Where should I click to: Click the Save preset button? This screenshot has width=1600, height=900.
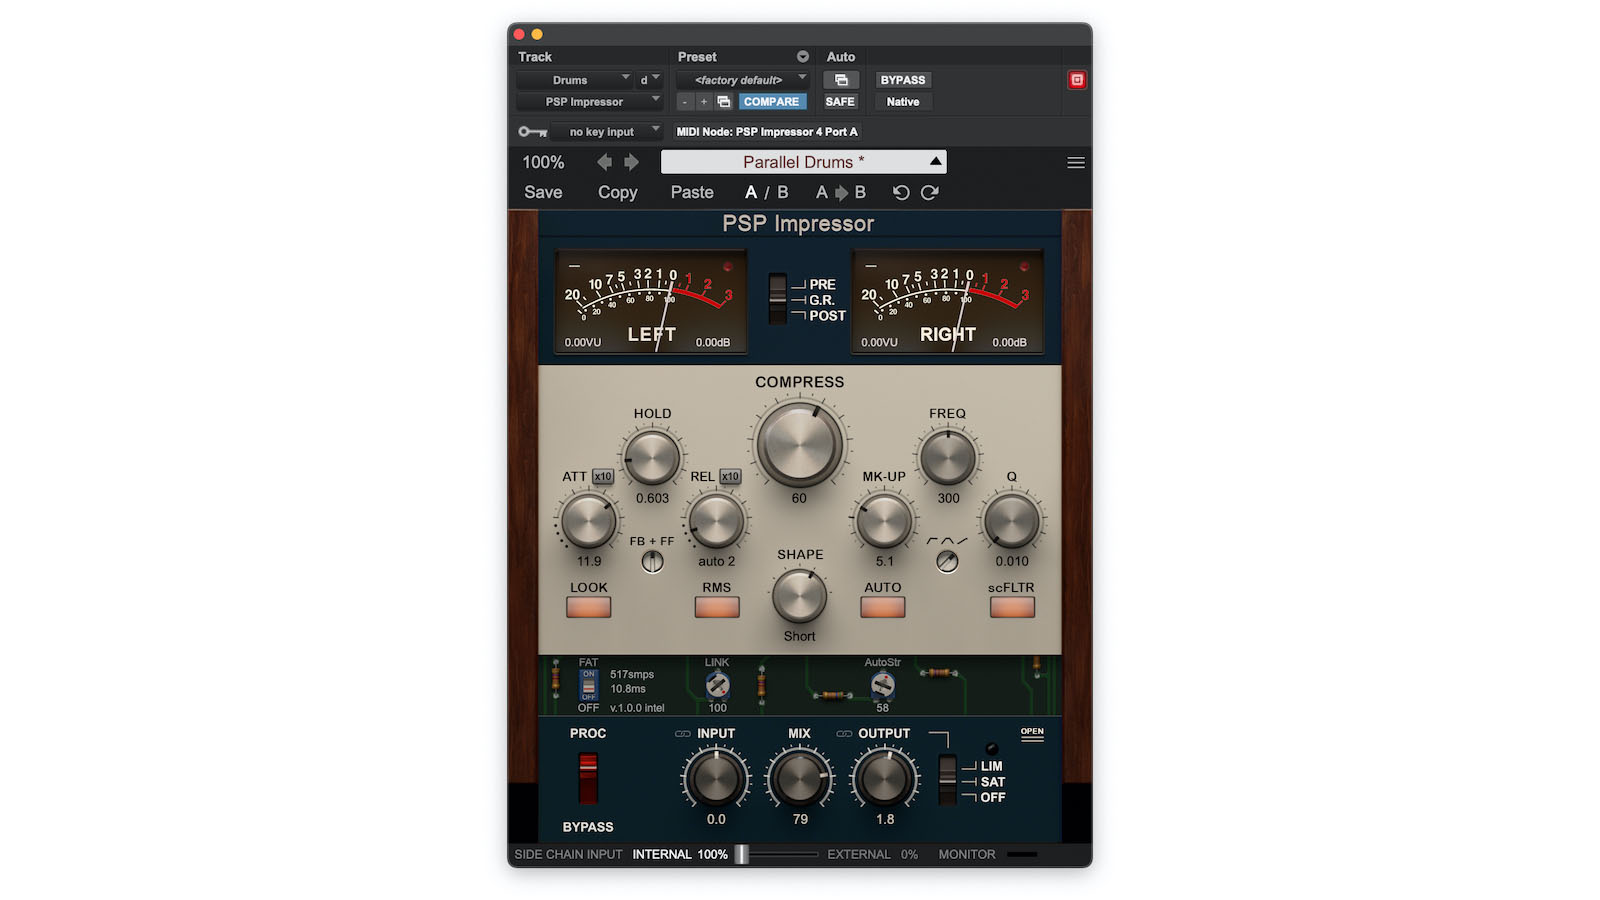point(542,192)
